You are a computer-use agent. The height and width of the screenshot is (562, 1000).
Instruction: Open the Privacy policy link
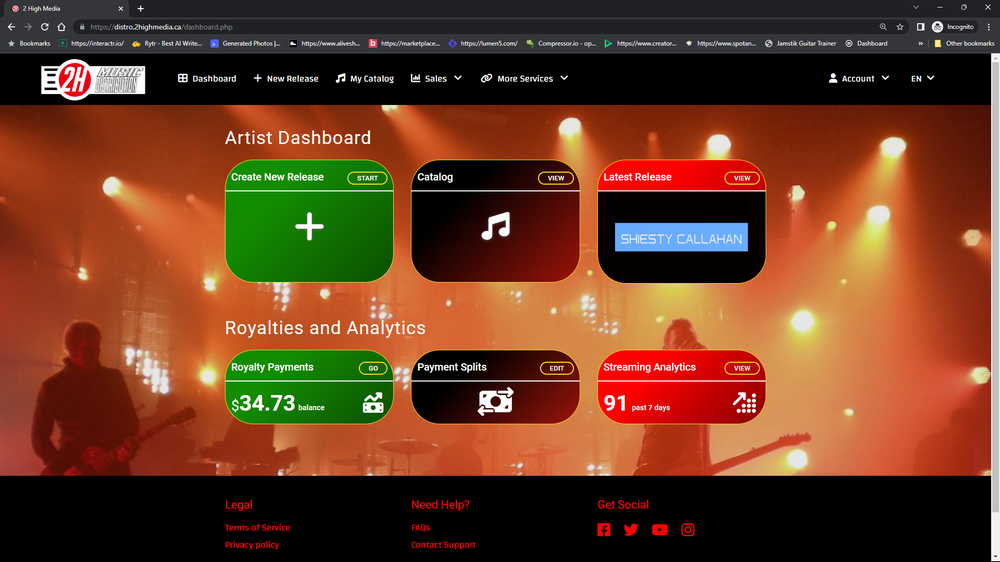coord(252,545)
